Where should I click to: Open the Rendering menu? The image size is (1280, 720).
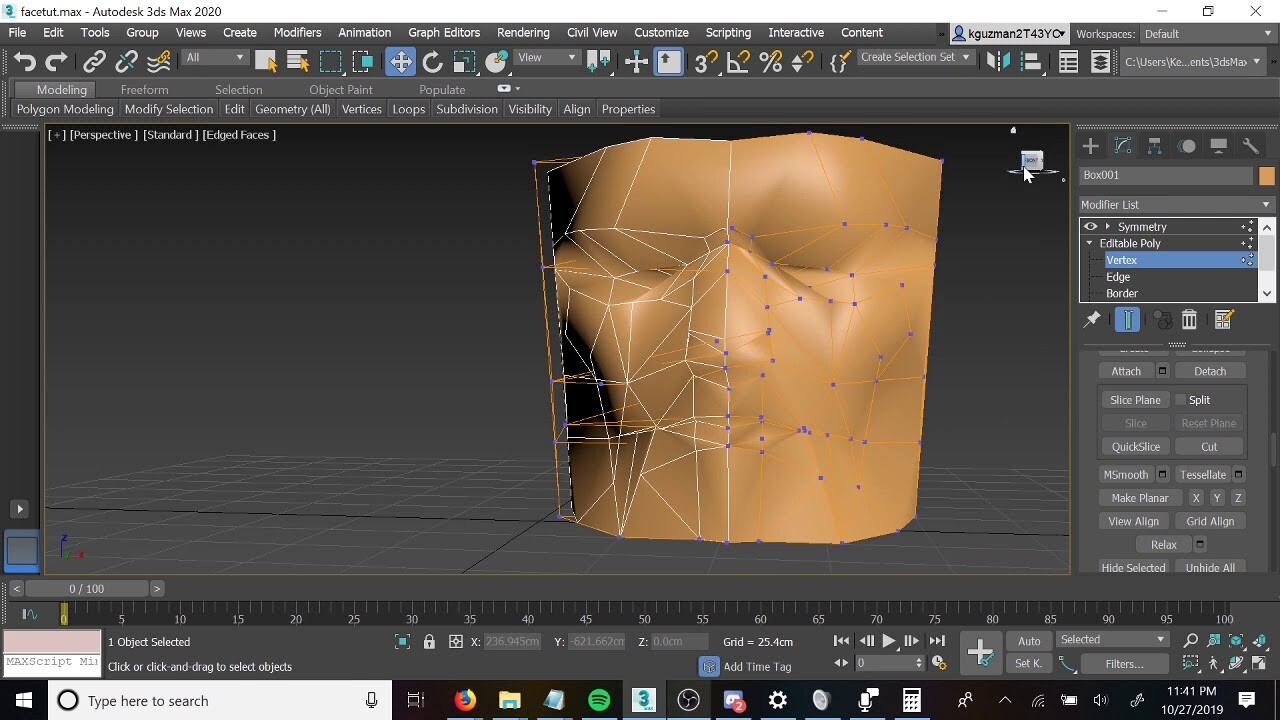click(x=523, y=33)
